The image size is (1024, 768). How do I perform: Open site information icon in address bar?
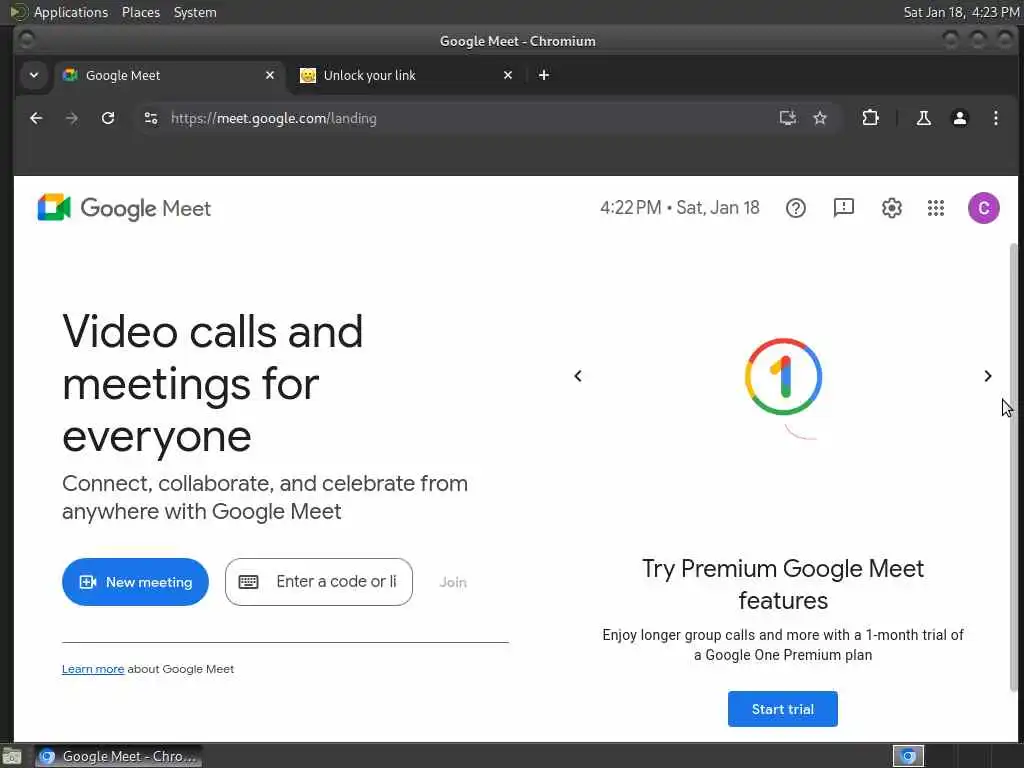151,118
